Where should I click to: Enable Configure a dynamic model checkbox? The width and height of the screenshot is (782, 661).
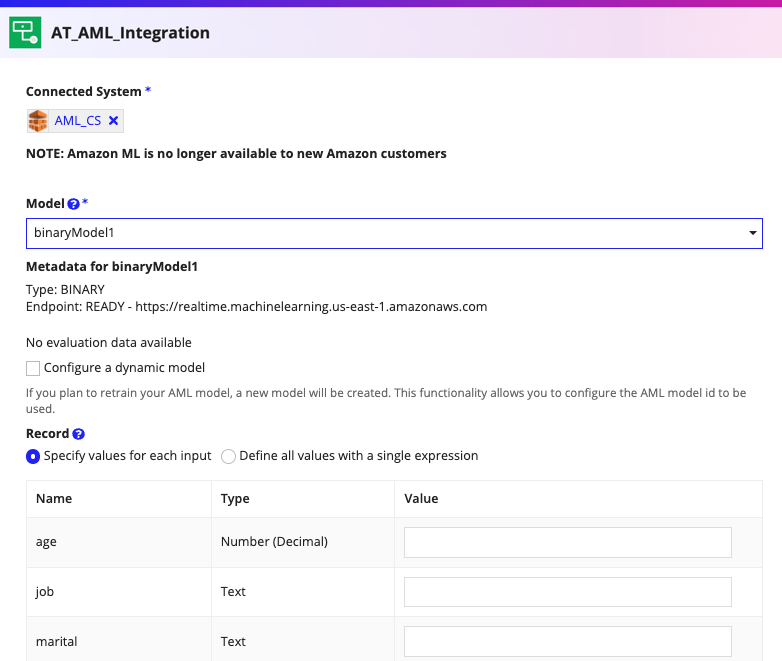[x=33, y=368]
